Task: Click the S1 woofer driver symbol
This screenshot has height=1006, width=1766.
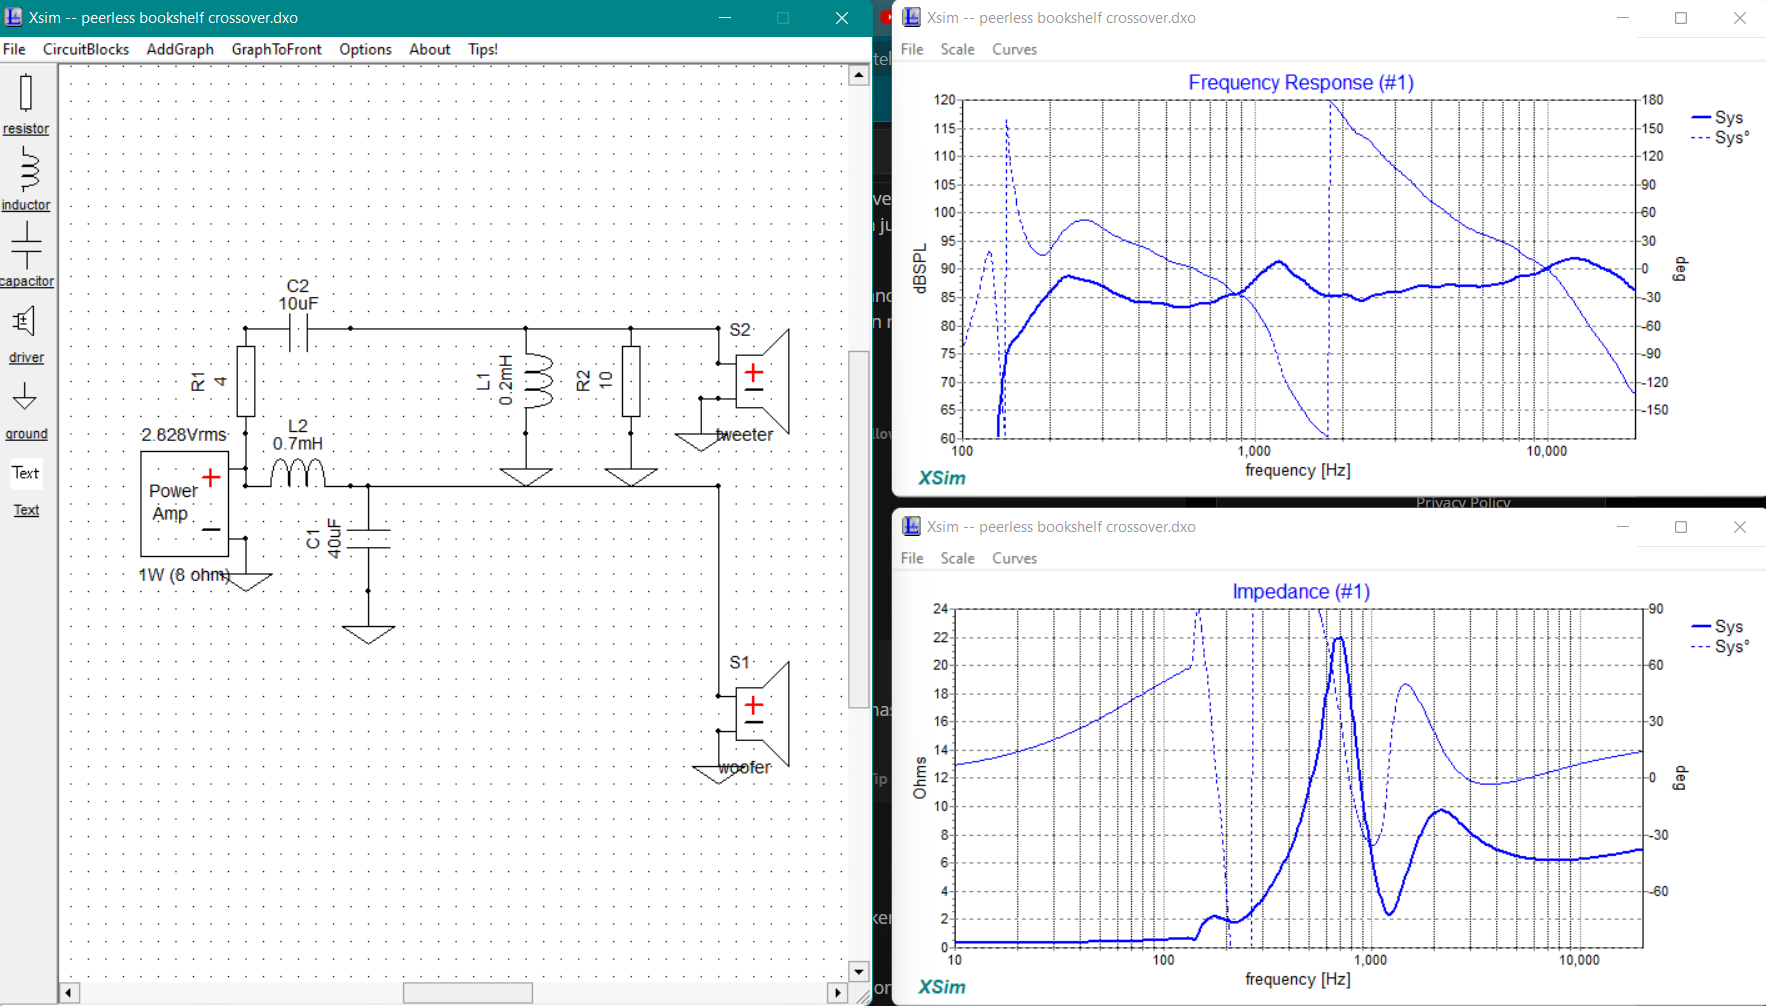Action: (x=762, y=715)
